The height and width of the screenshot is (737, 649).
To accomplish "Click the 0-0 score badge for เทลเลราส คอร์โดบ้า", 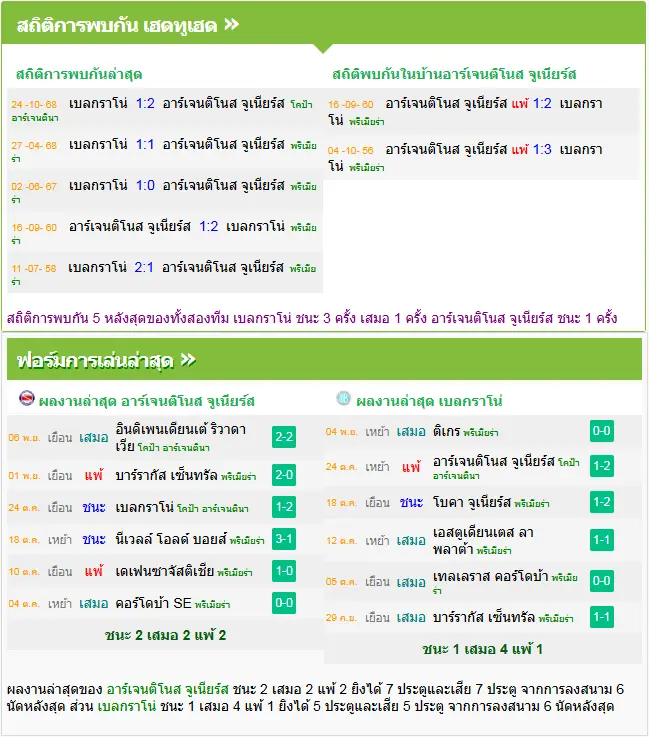I will coord(602,581).
